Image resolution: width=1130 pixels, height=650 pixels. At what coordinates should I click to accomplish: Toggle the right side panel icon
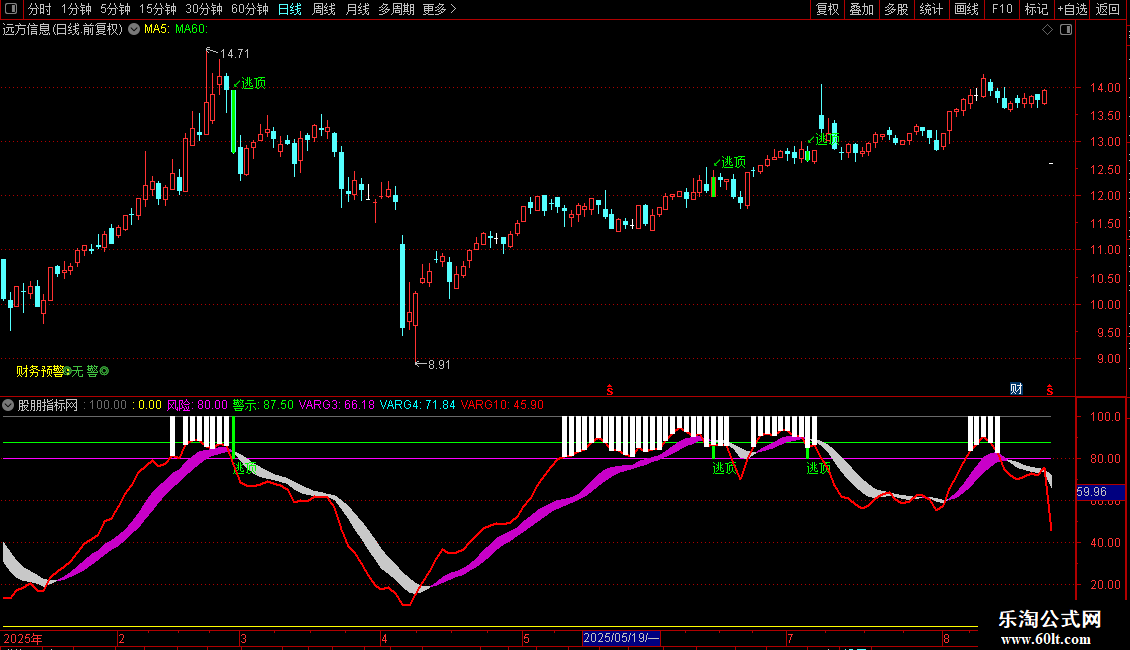click(1066, 30)
